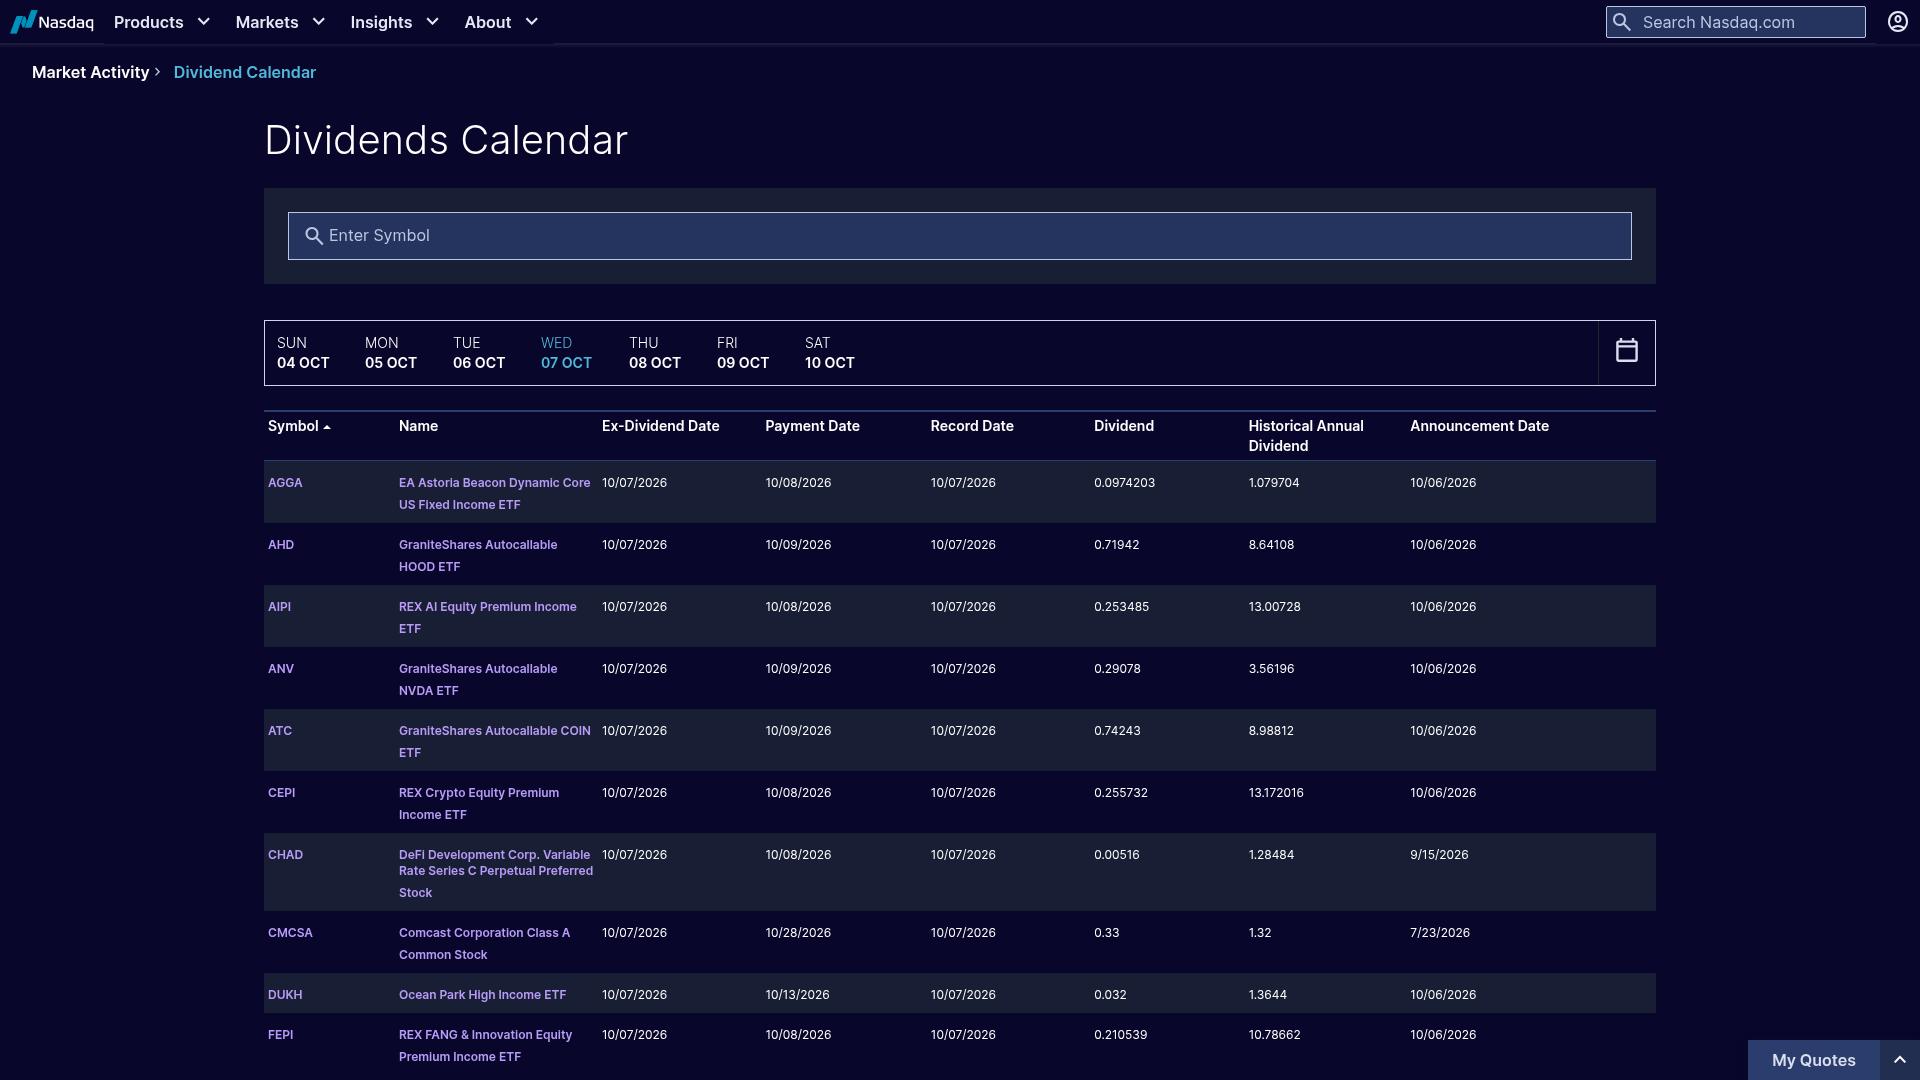This screenshot has height=1080, width=1920.
Task: Click the Announcement Date column header
Action: click(x=1479, y=426)
